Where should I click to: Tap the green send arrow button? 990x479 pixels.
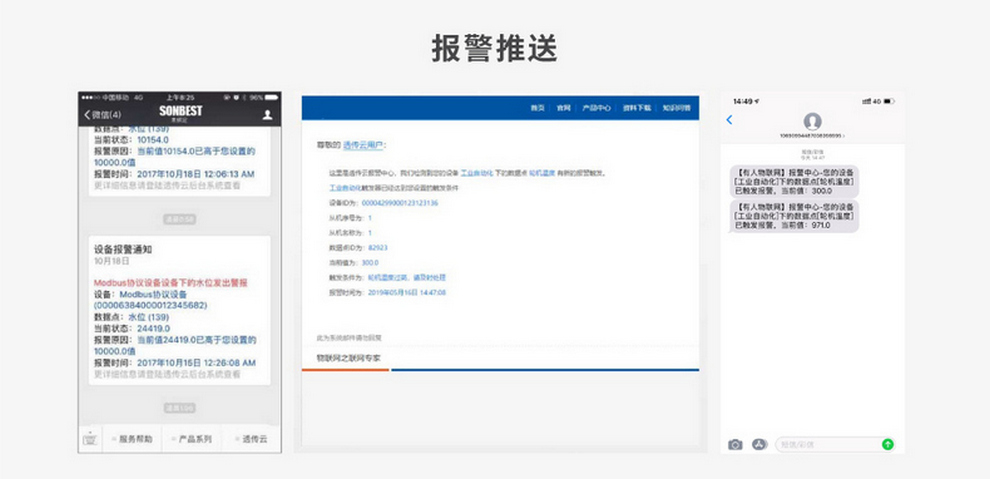pos(888,445)
